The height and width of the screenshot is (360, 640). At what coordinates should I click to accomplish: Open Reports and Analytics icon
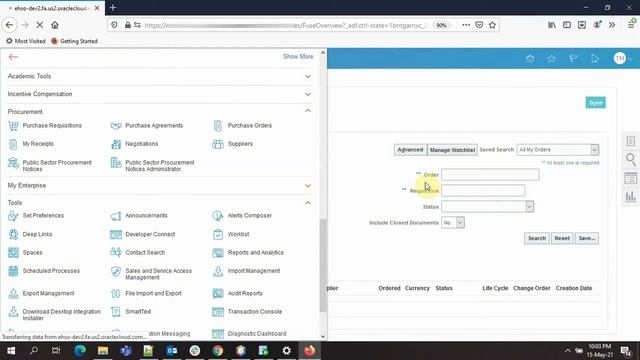pos(218,253)
